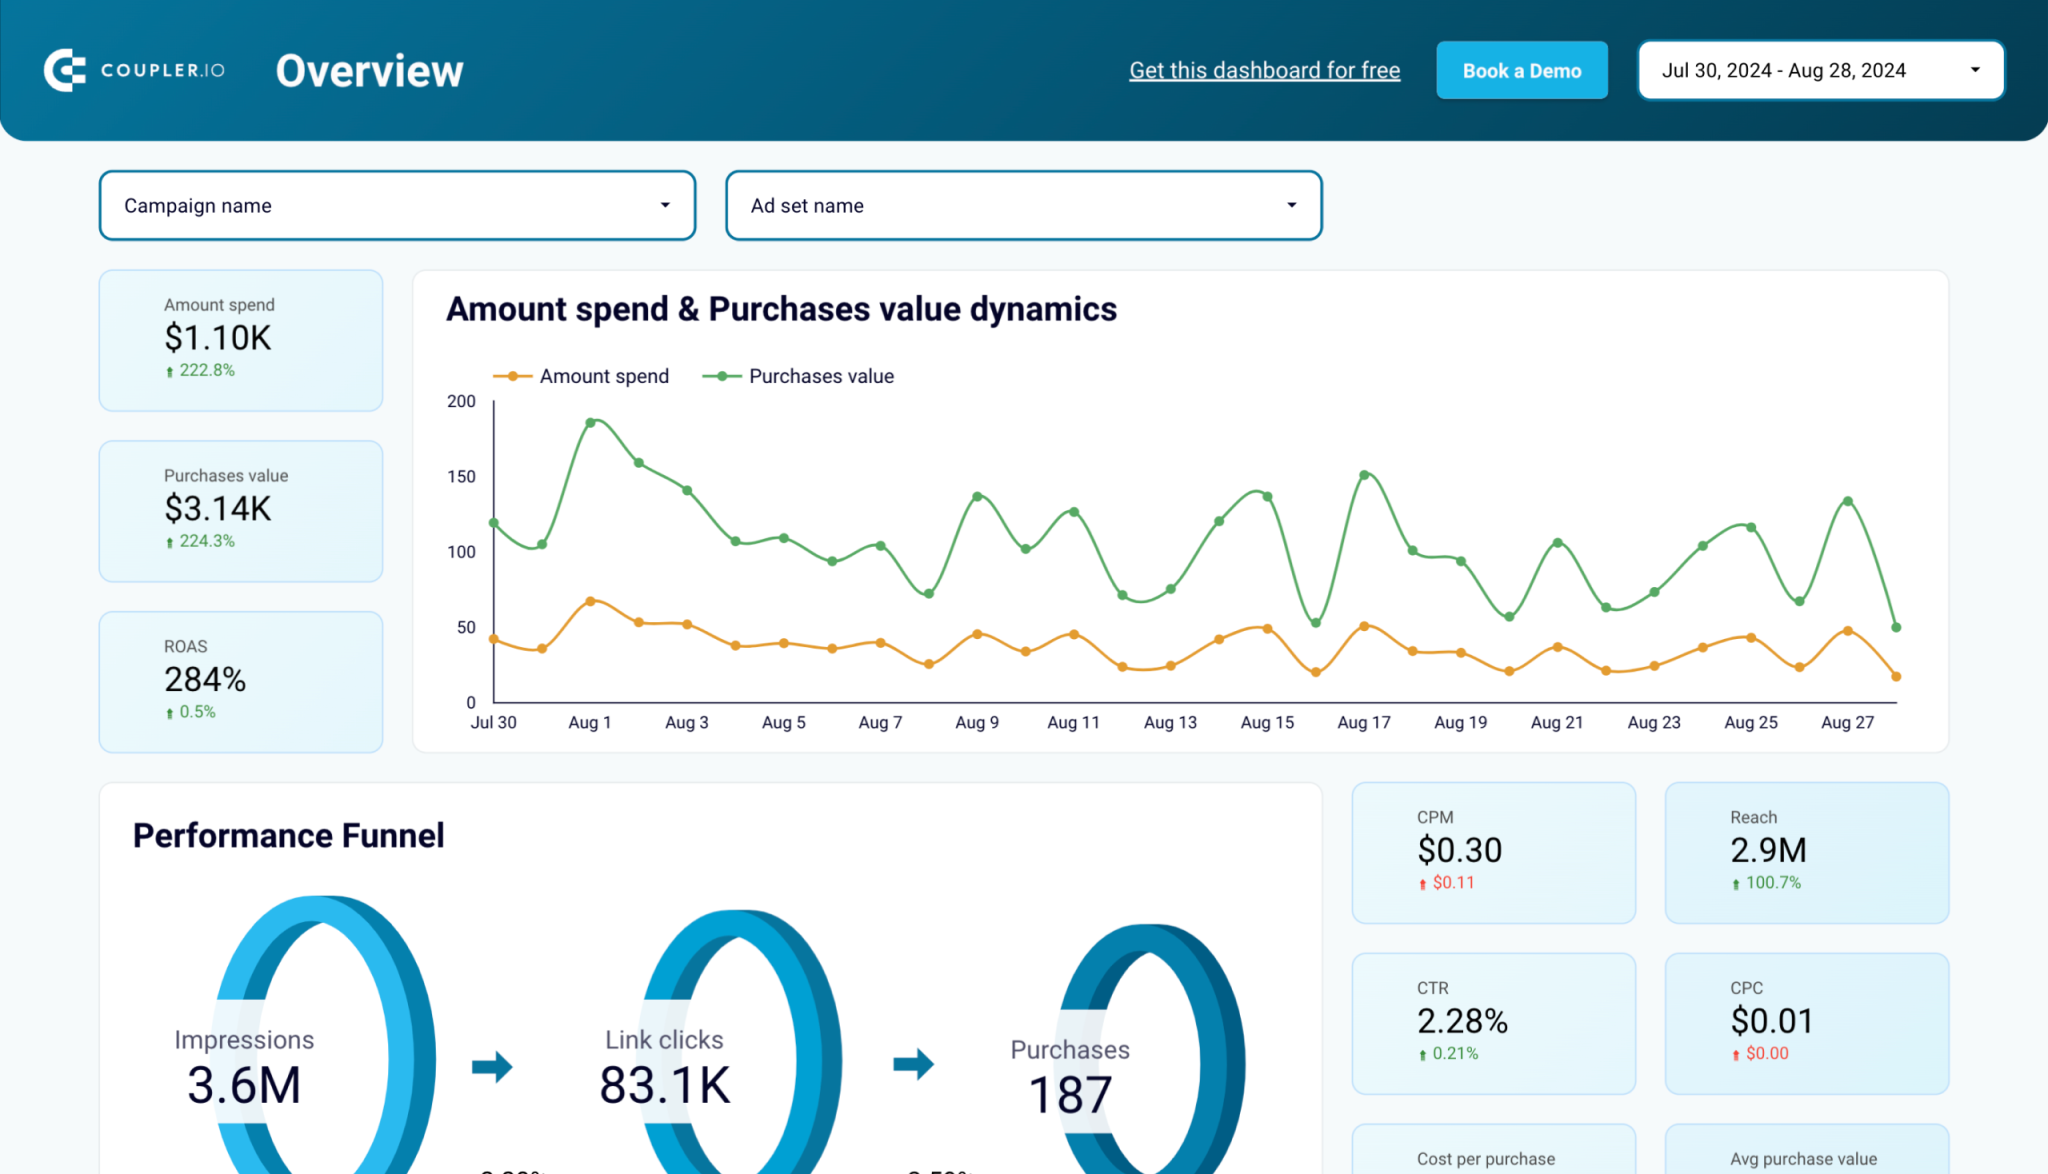The width and height of the screenshot is (2048, 1174).
Task: Click the orange Amount spend legend marker
Action: click(513, 376)
